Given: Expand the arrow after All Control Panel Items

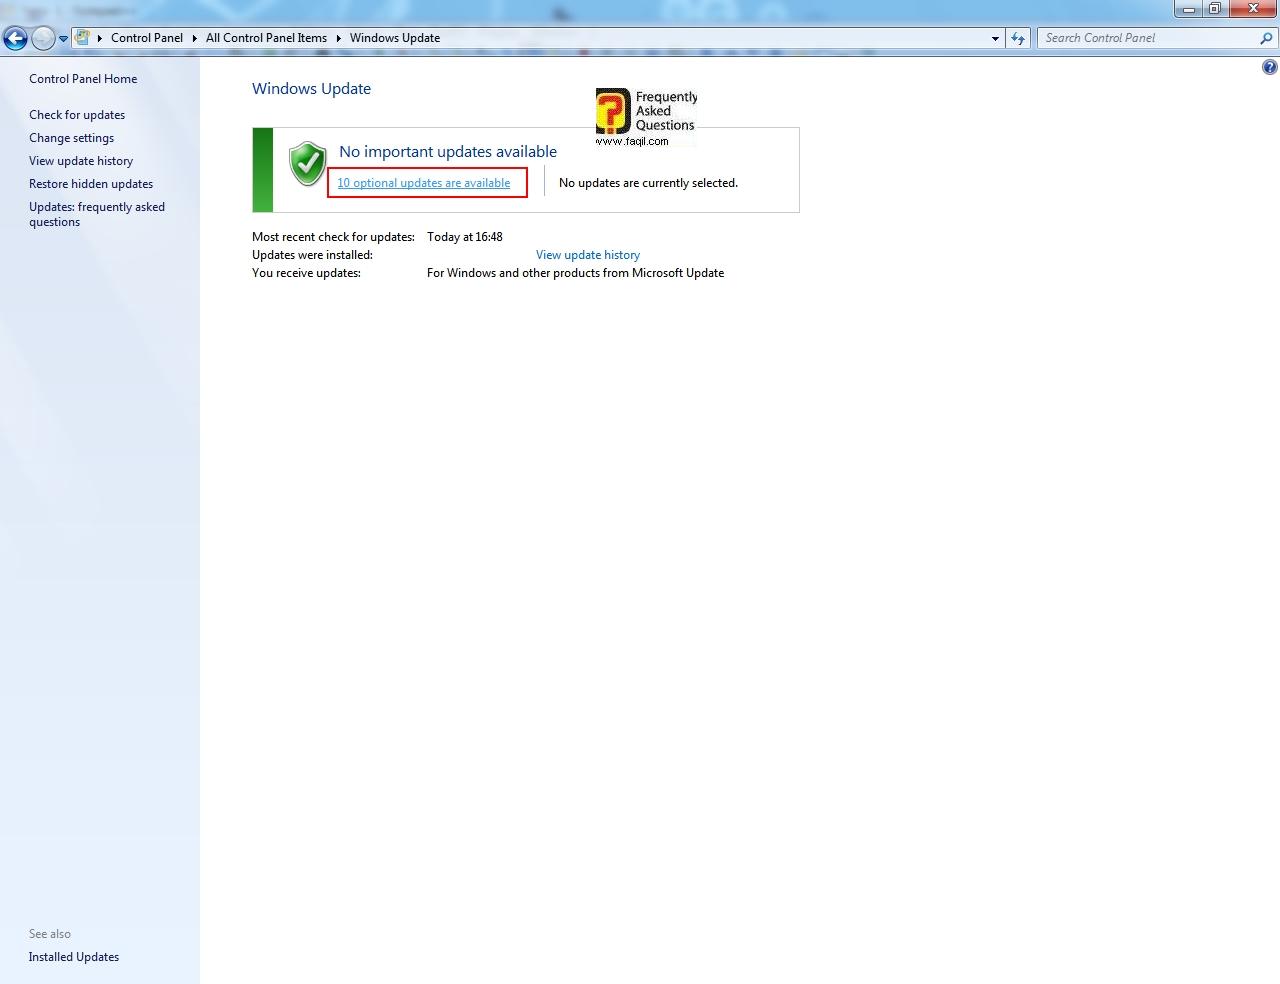Looking at the screenshot, I should coord(338,38).
